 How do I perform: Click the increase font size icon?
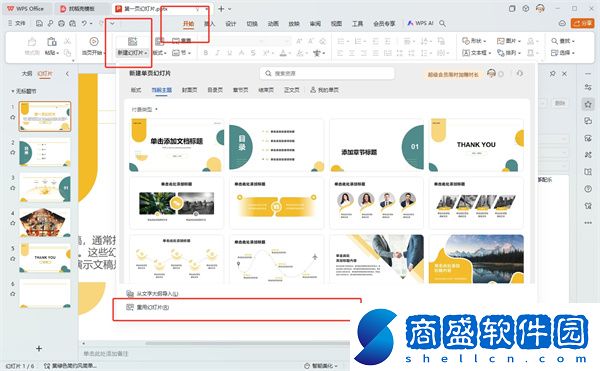point(299,41)
